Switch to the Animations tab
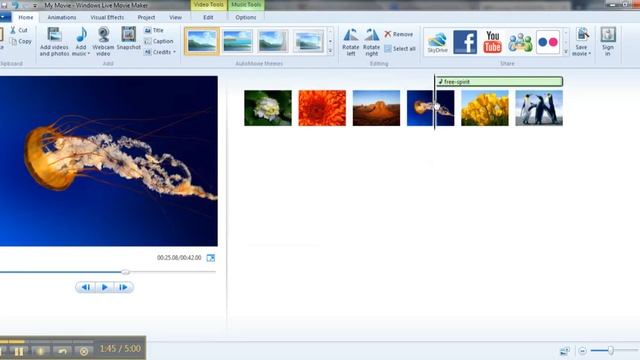 [x=62, y=18]
